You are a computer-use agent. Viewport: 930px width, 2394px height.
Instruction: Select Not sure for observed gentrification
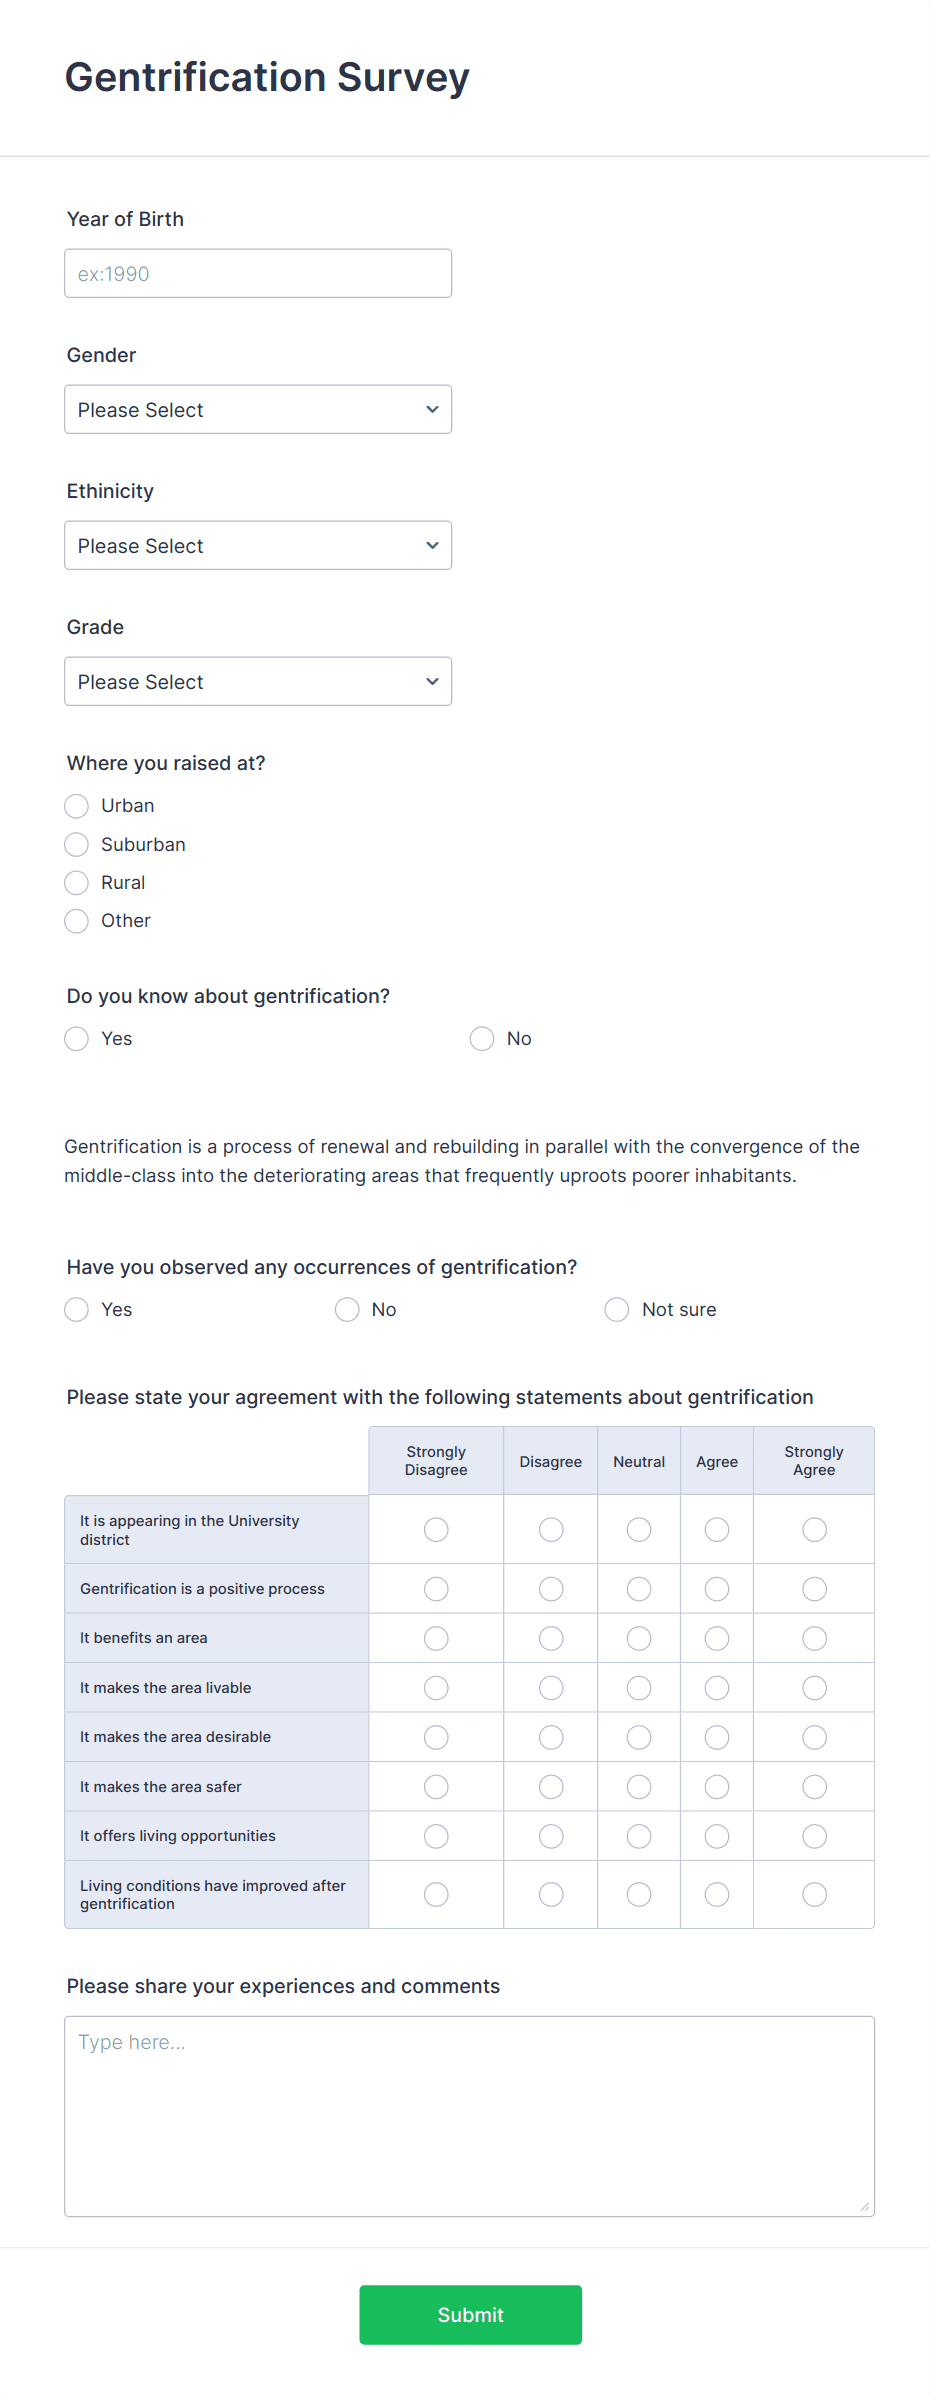point(616,1309)
